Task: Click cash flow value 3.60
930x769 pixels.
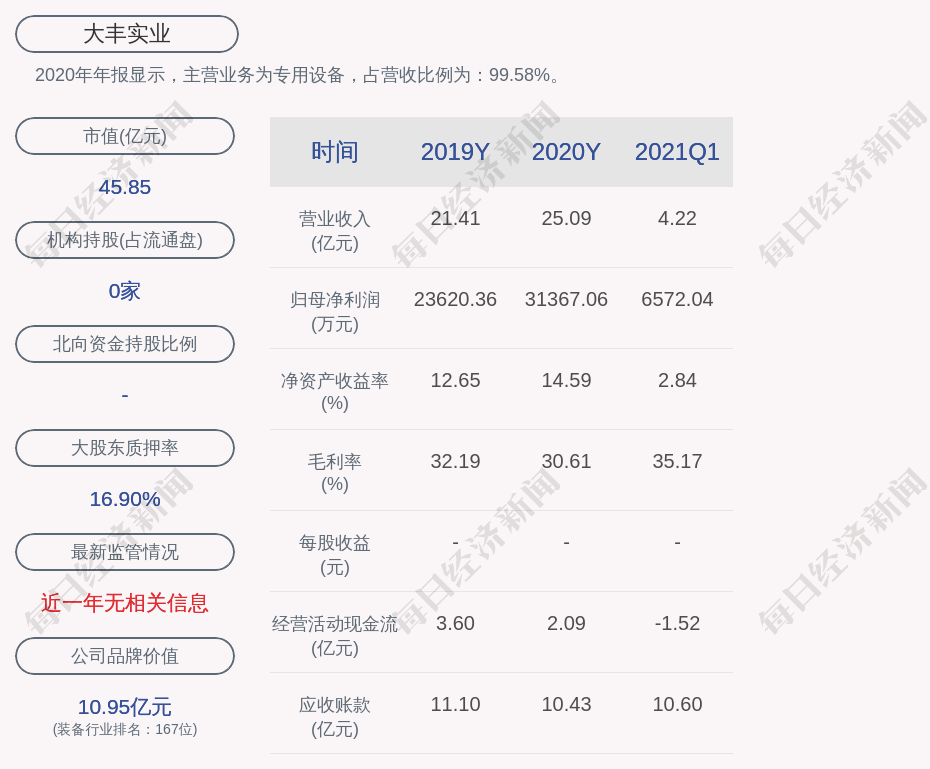Action: click(x=455, y=623)
